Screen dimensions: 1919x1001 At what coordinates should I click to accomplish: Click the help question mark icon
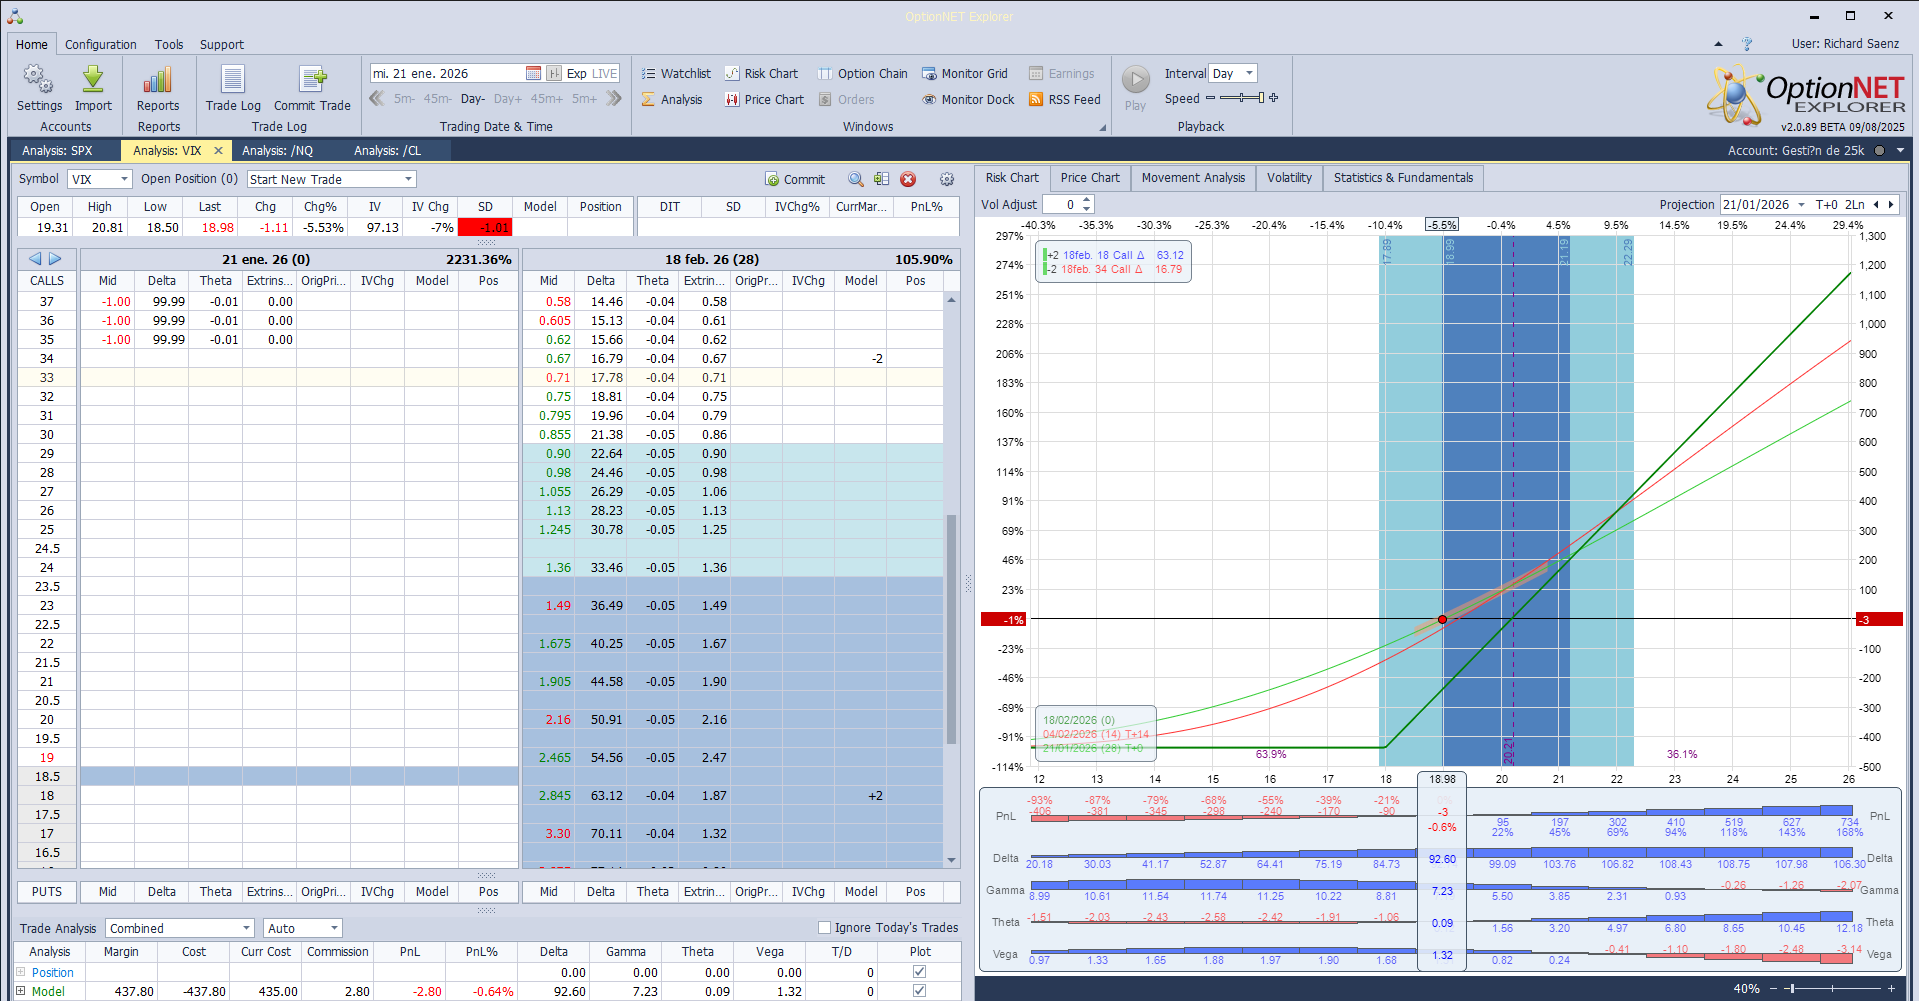click(x=1747, y=44)
